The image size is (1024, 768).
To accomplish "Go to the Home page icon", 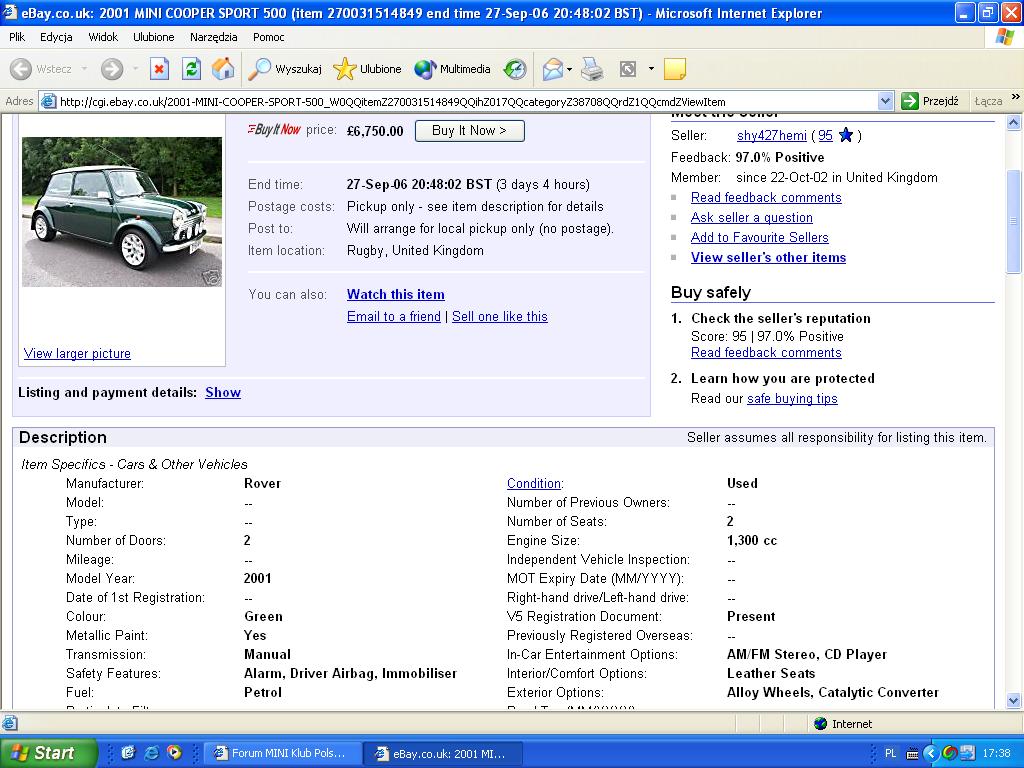I will pyautogui.click(x=223, y=69).
